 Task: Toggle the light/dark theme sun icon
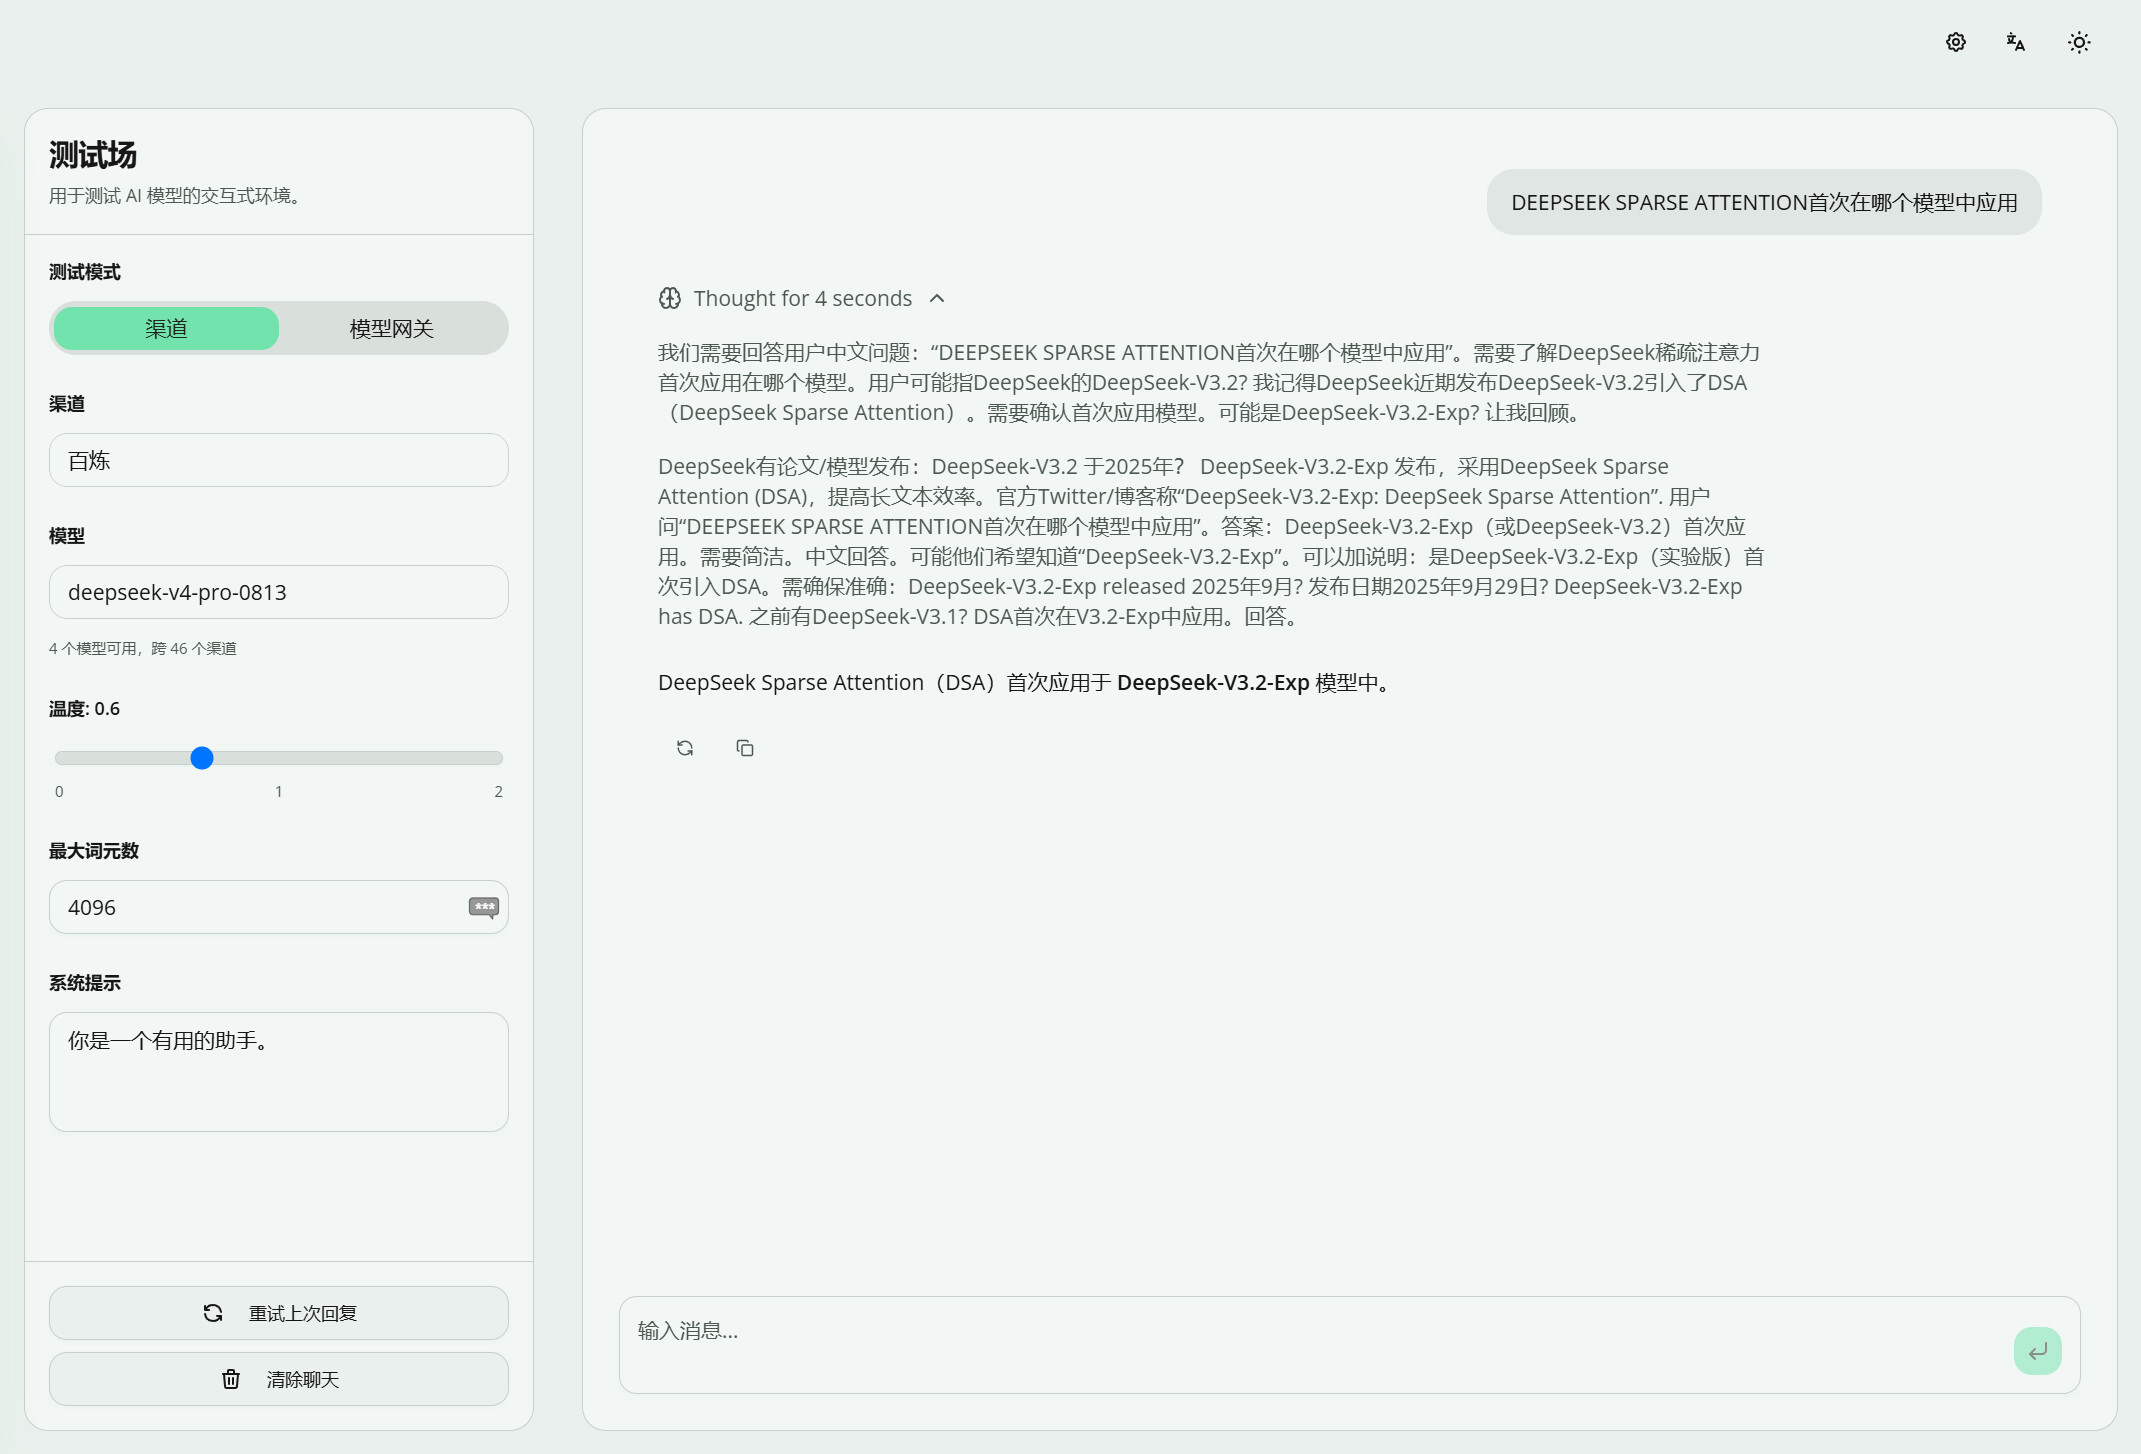click(x=2079, y=42)
